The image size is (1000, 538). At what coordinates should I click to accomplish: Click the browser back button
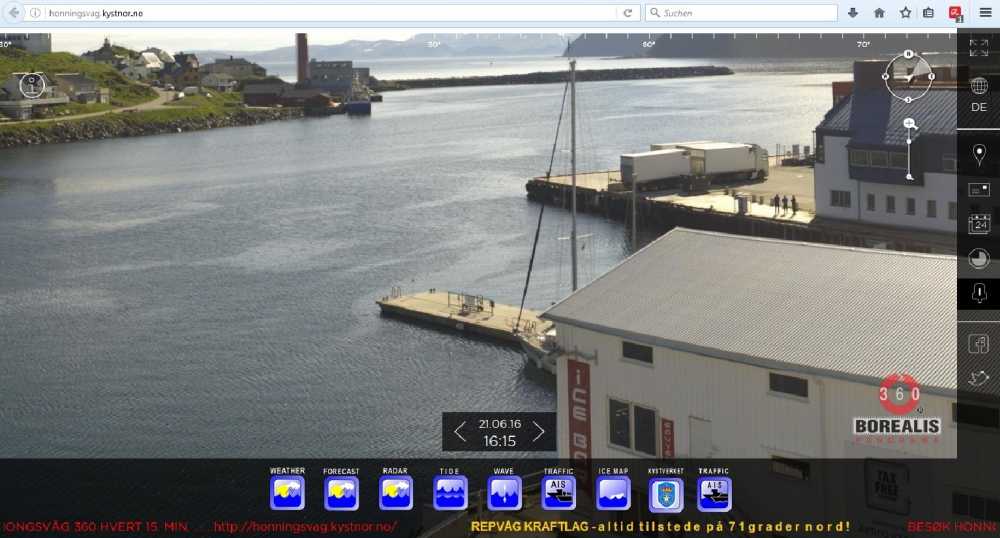13,13
